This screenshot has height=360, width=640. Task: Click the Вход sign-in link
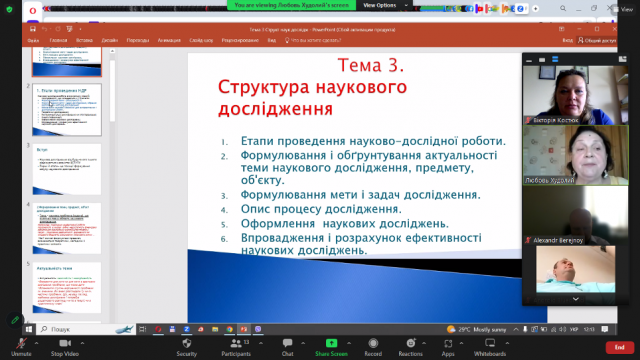(x=567, y=40)
